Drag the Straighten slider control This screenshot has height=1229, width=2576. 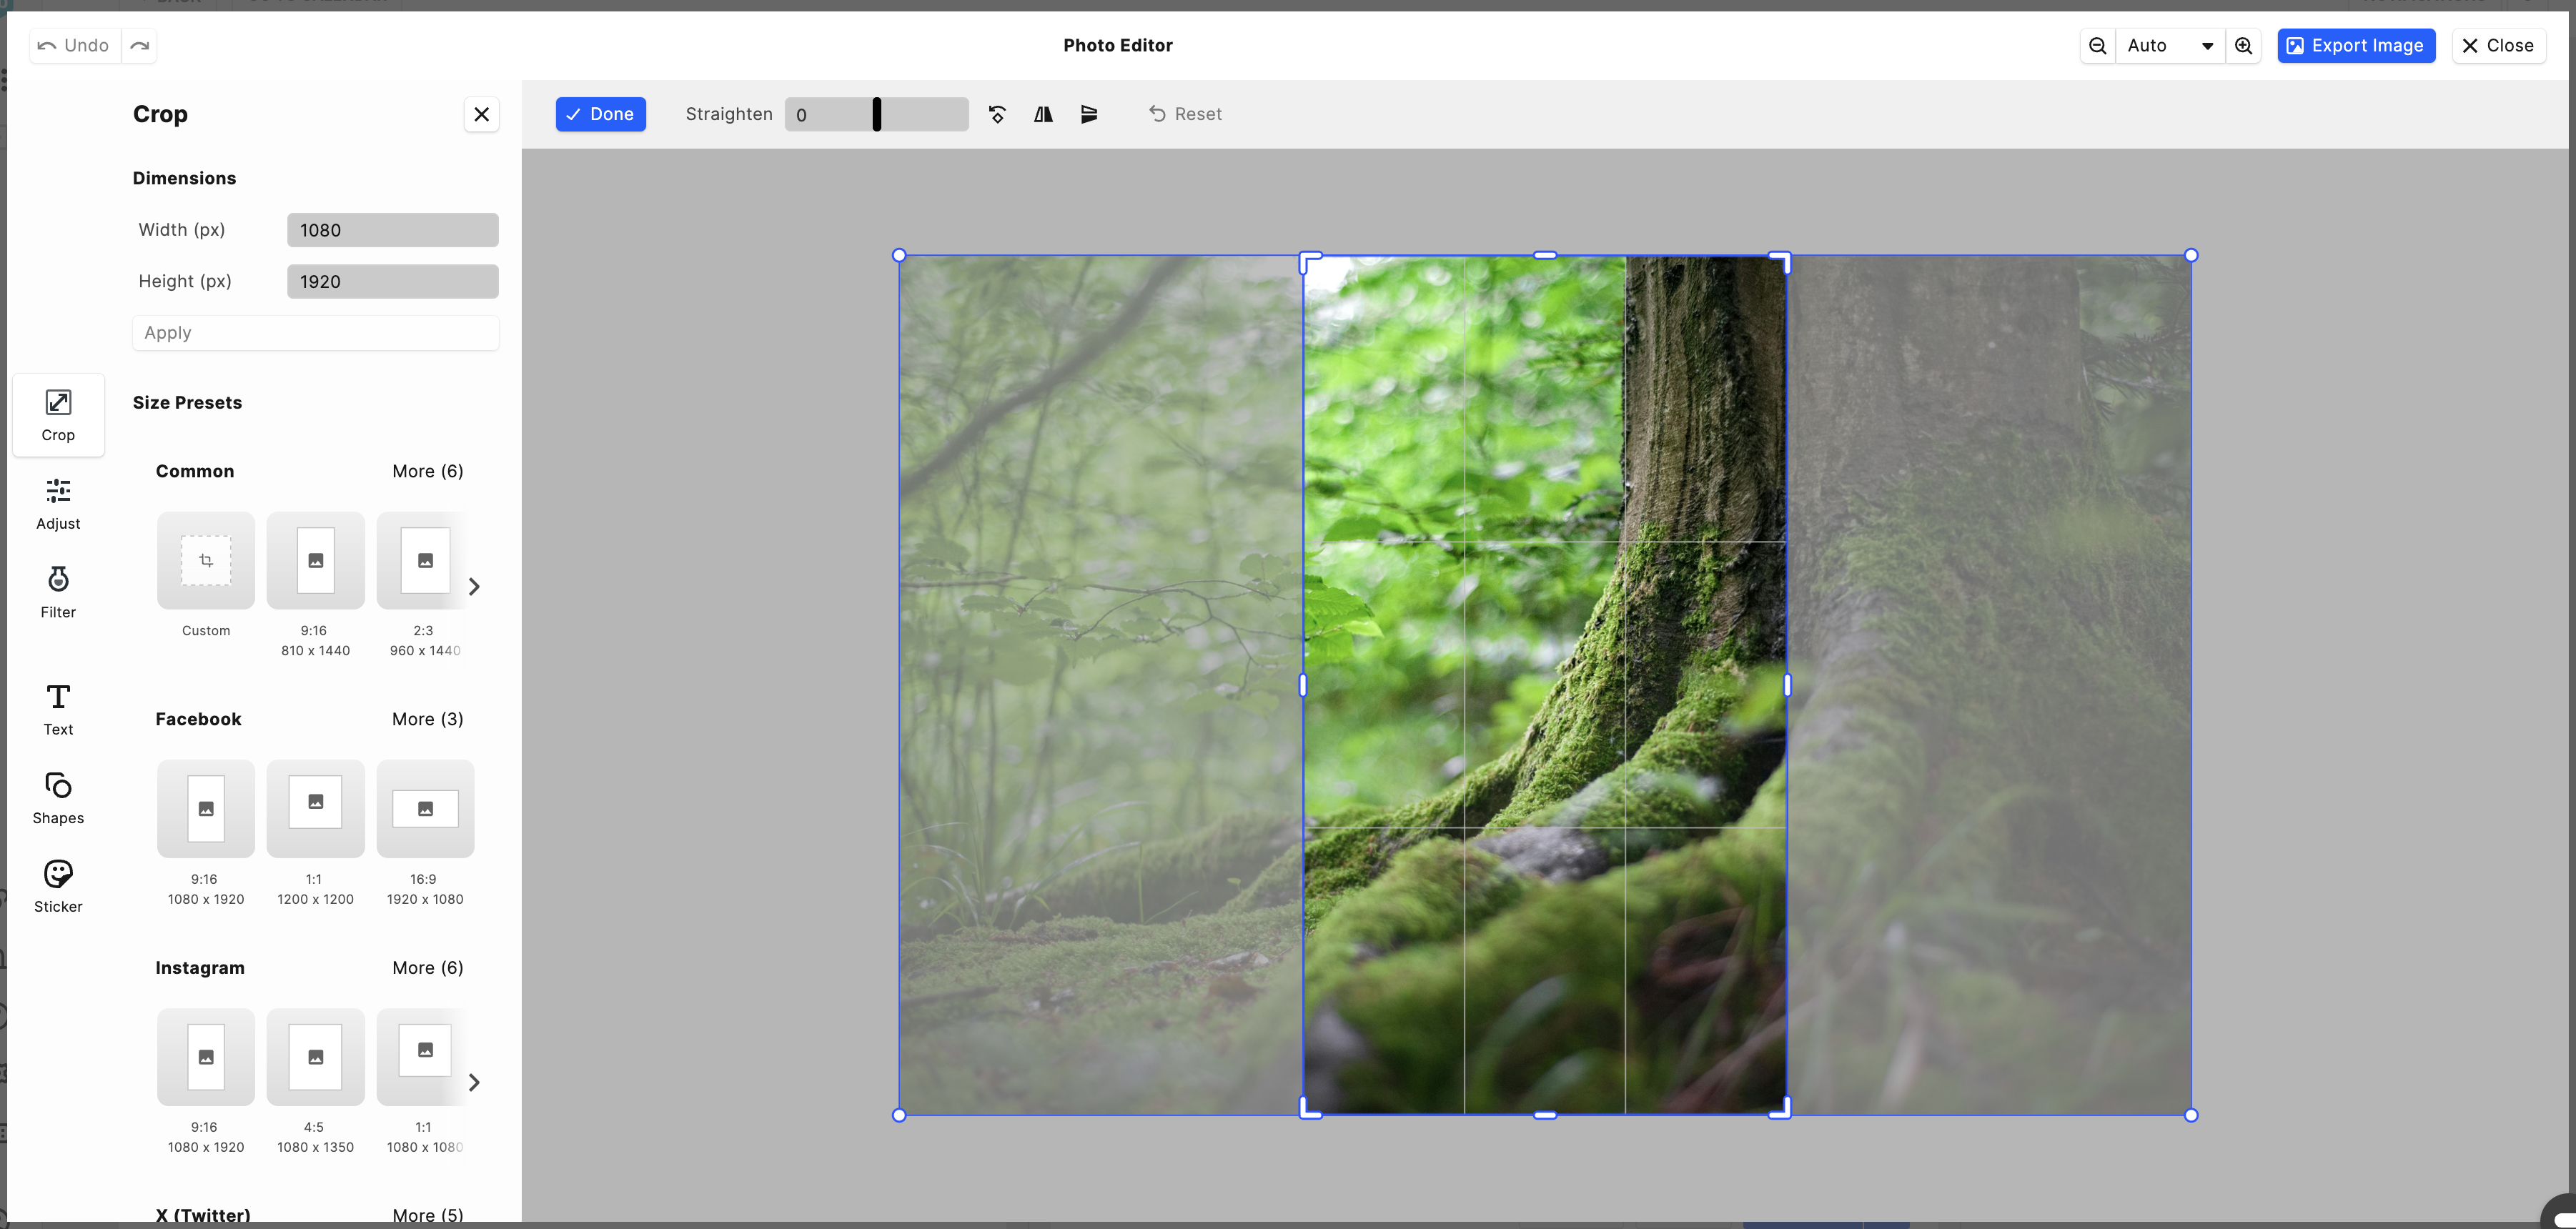point(876,114)
